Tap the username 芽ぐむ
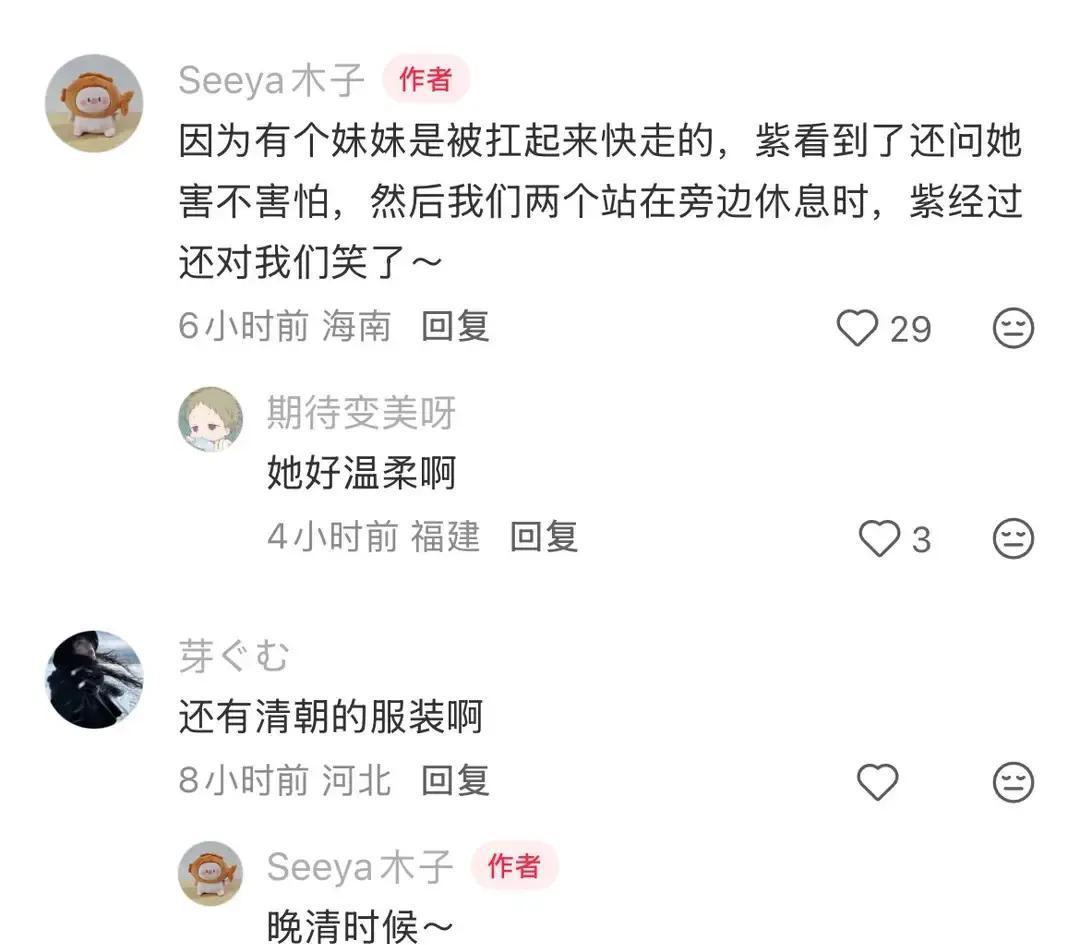The height and width of the screenshot is (945, 1080). (x=233, y=656)
